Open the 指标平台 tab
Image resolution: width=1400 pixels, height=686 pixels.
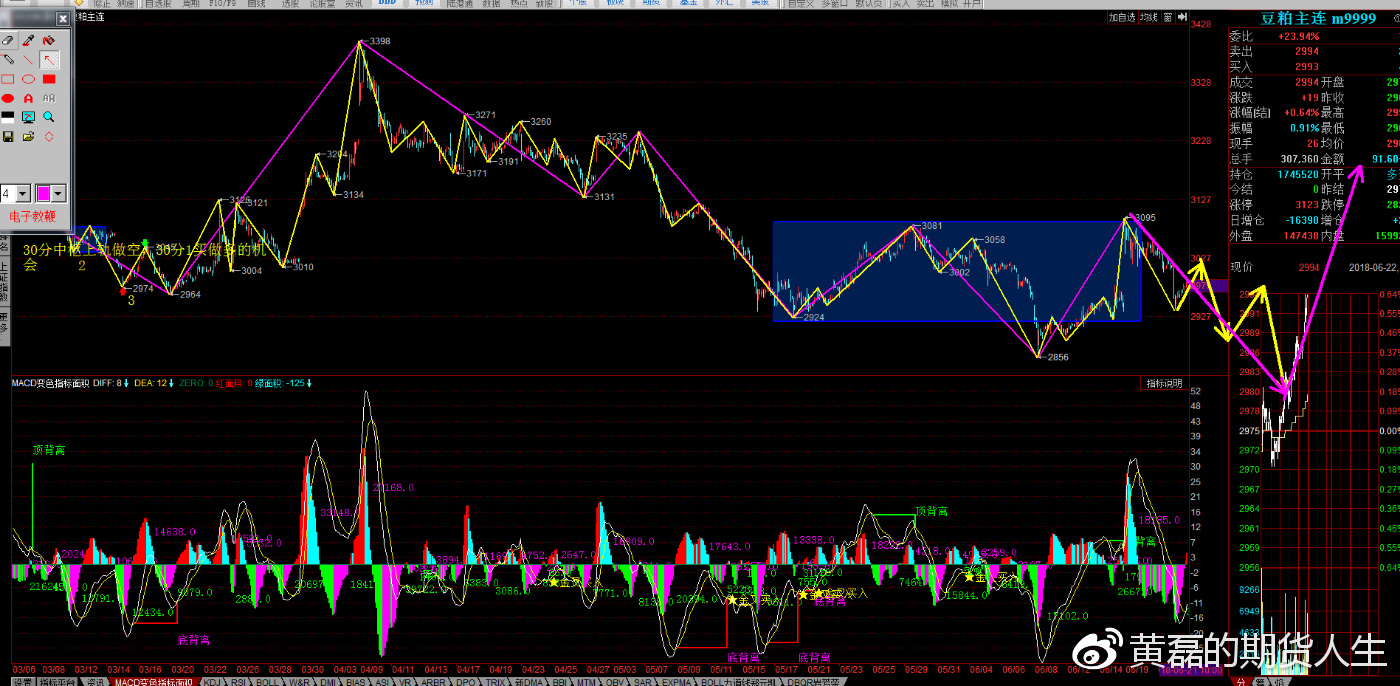point(57,681)
